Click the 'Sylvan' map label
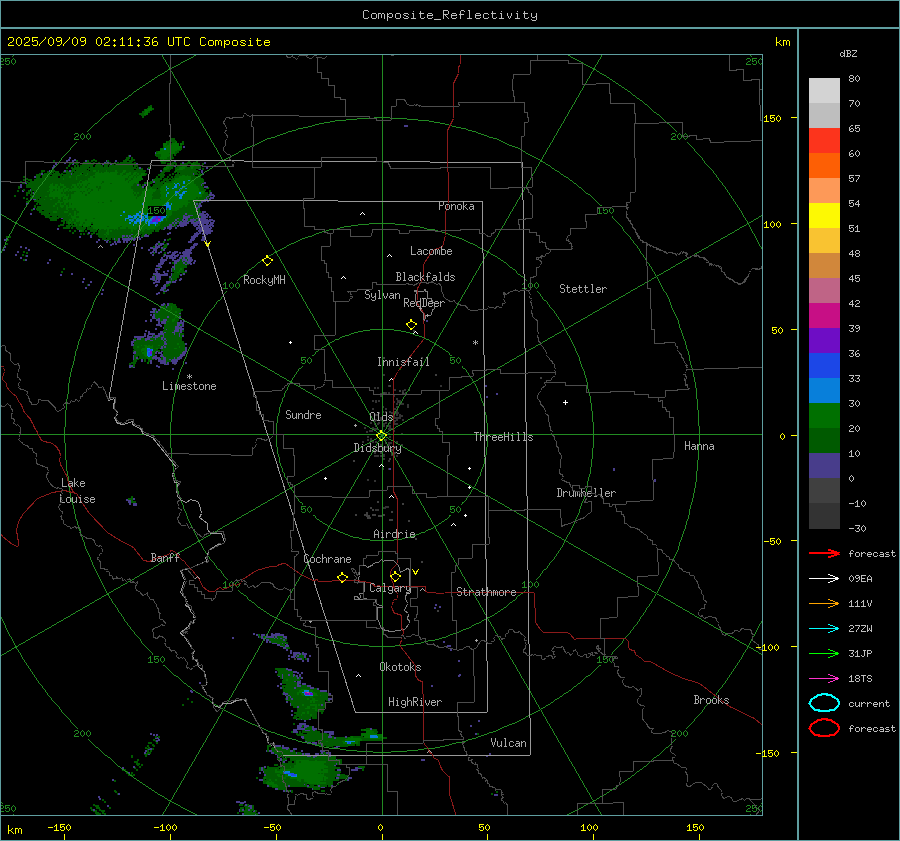The width and height of the screenshot is (900, 841). point(382,295)
